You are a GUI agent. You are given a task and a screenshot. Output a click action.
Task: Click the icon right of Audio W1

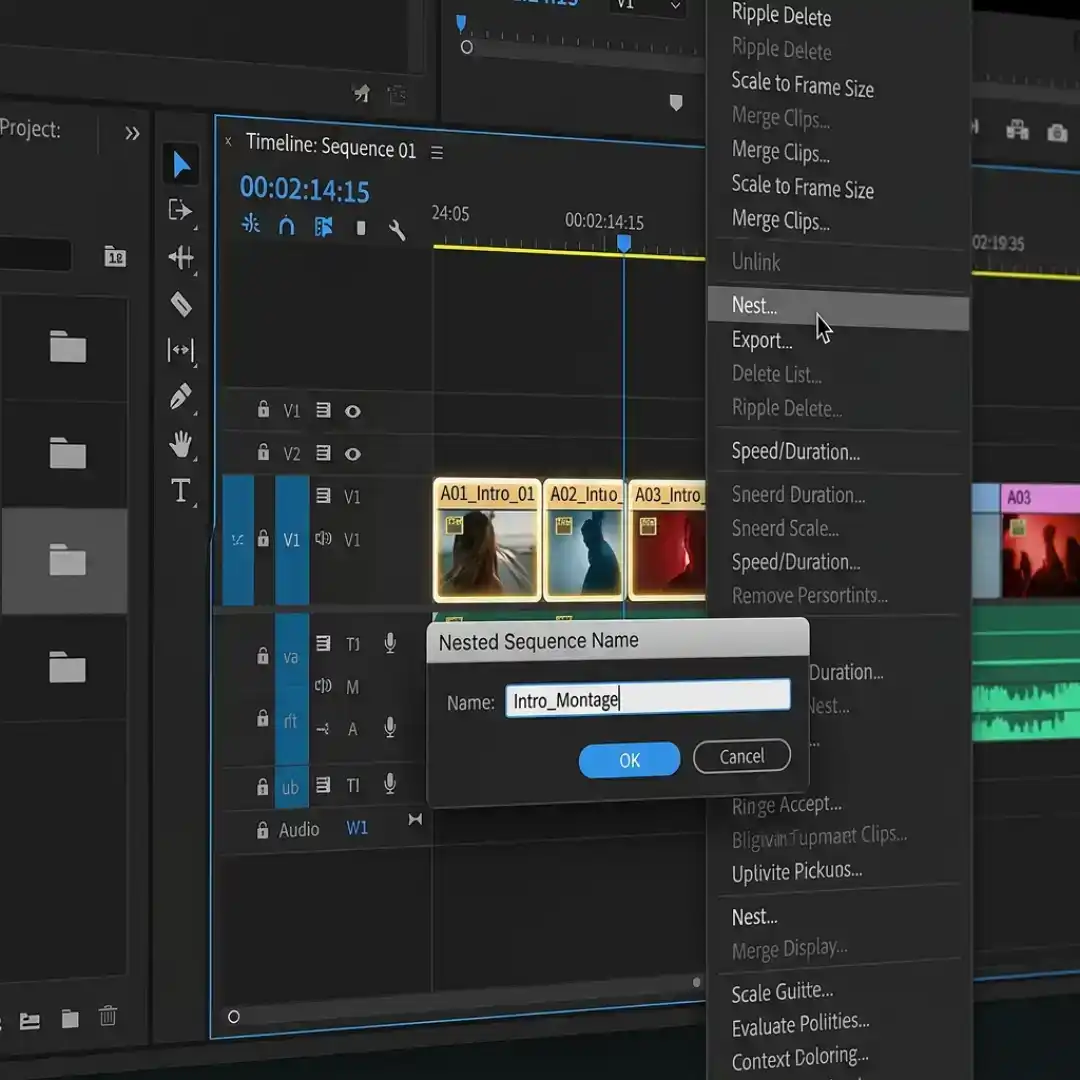pyautogui.click(x=415, y=819)
